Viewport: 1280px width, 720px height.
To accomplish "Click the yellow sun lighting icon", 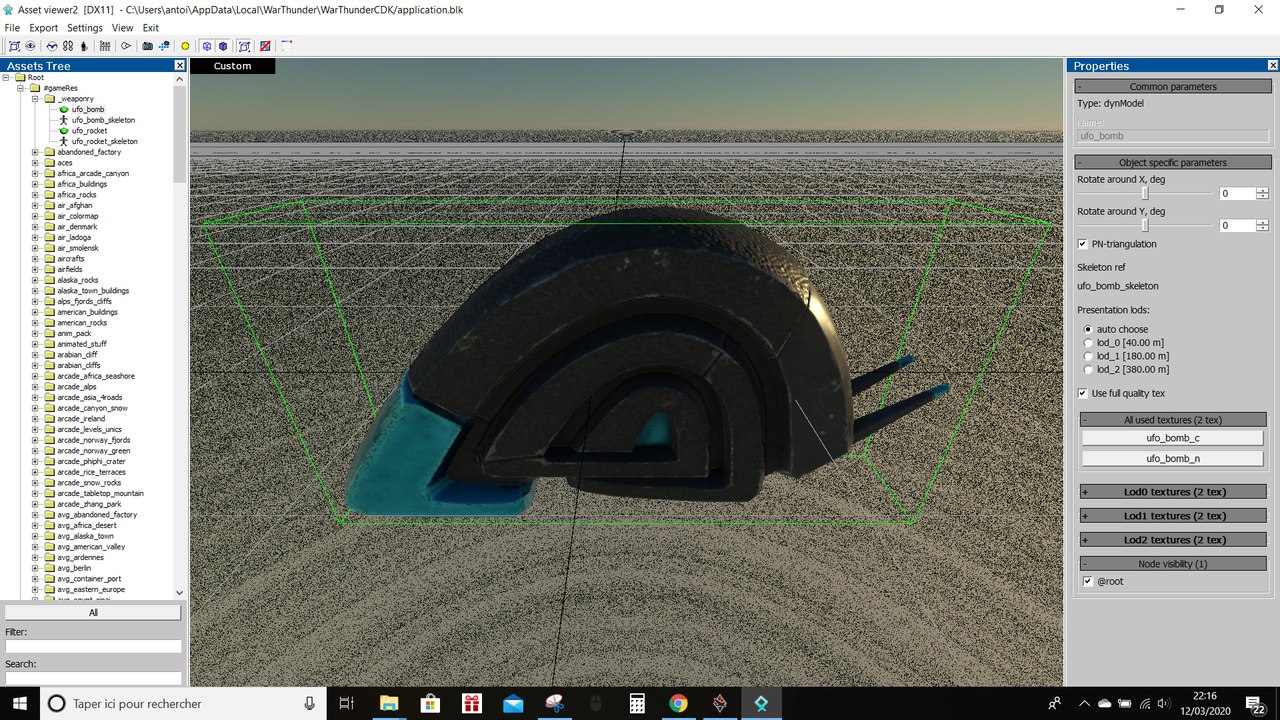I will tap(185, 46).
